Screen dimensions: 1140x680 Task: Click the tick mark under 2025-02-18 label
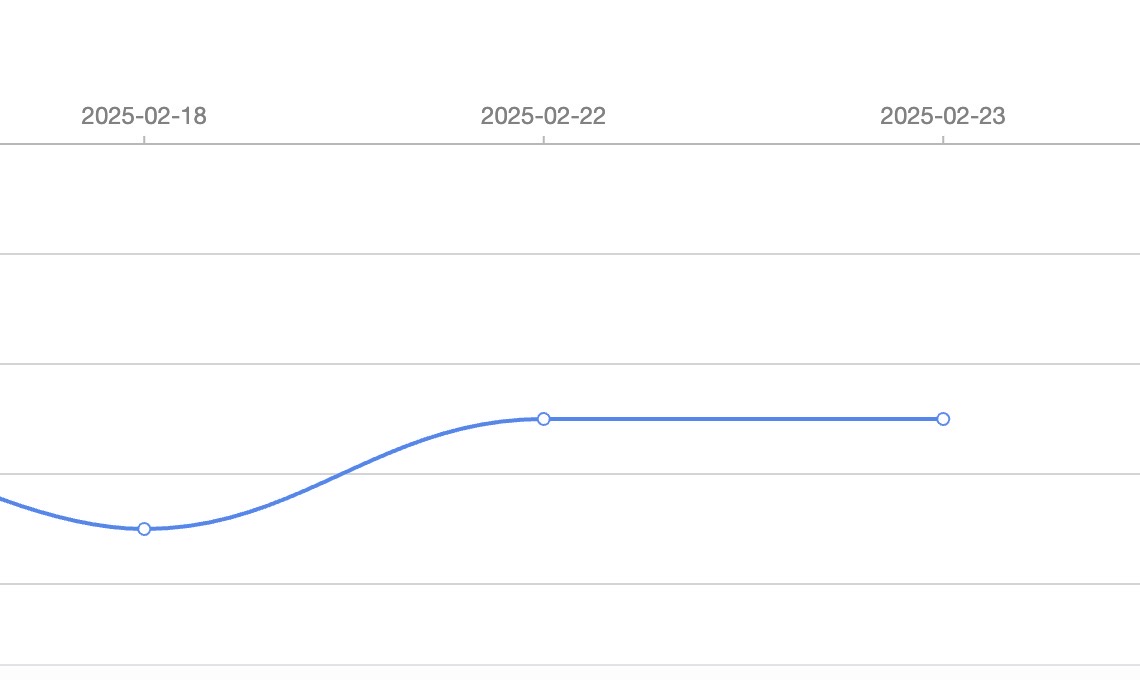pos(144,139)
